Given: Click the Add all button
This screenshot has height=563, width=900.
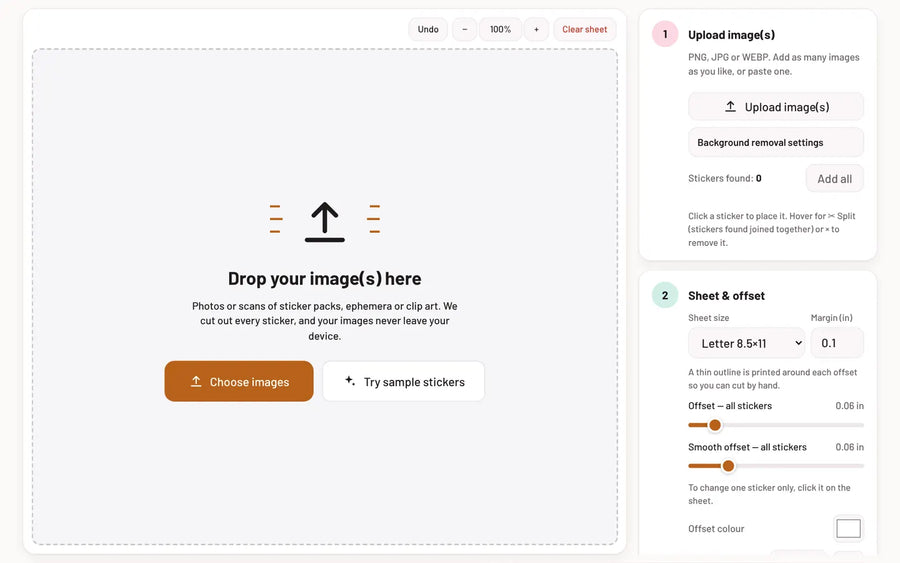Looking at the screenshot, I should pyautogui.click(x=834, y=178).
